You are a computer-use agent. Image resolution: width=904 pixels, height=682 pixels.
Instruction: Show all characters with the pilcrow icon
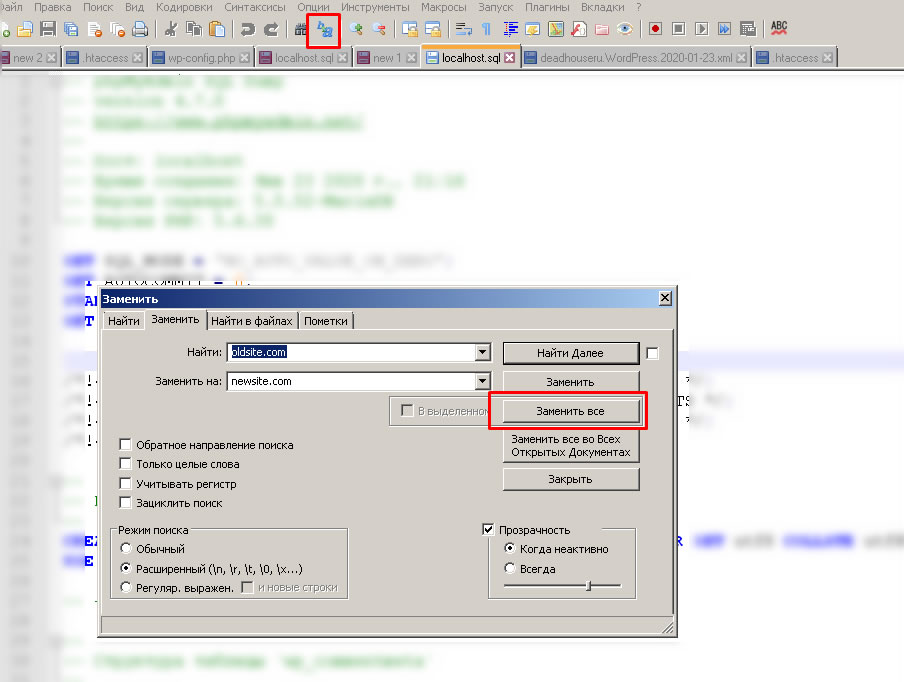tap(487, 29)
